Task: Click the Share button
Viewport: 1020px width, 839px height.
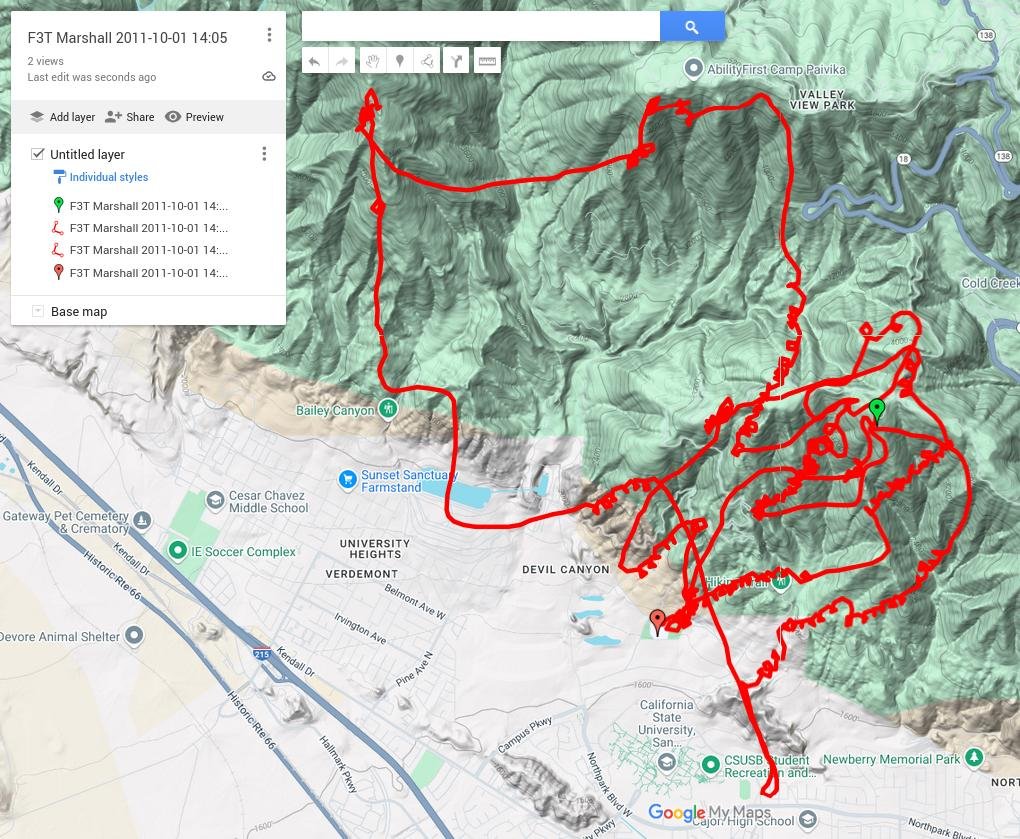Action: pyautogui.click(x=129, y=117)
